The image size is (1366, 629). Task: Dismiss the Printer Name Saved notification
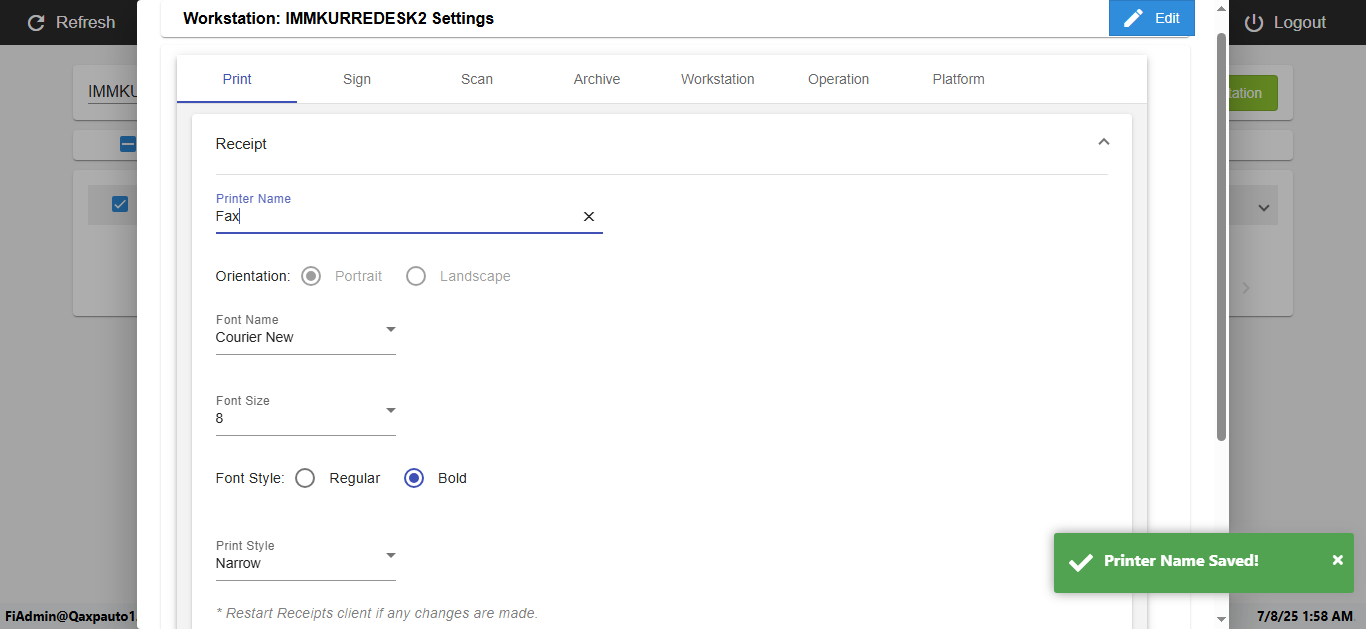(x=1338, y=560)
